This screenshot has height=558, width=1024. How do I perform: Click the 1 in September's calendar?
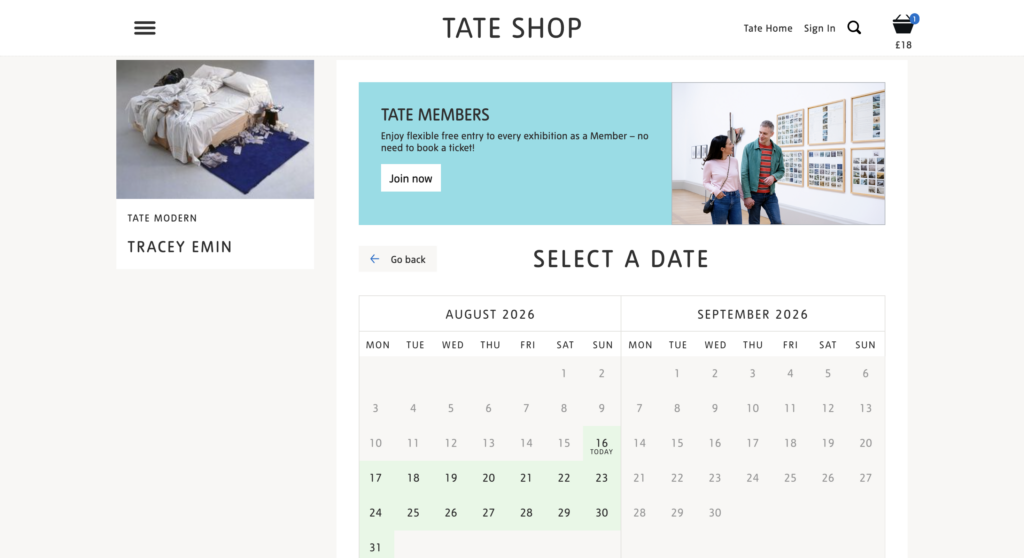coord(677,374)
